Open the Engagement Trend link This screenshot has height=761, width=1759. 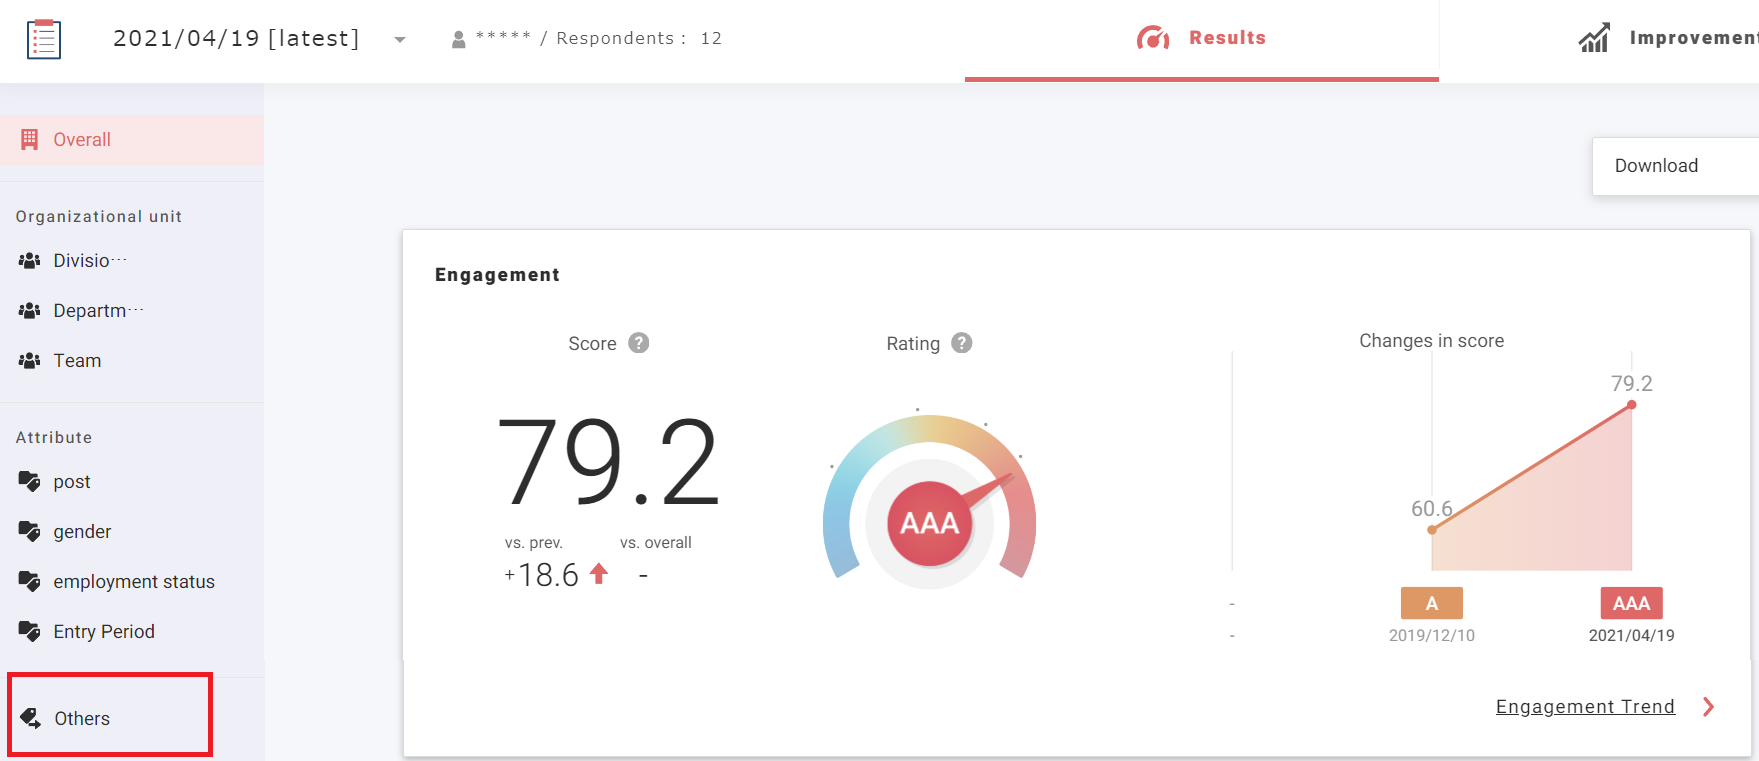[x=1584, y=707]
